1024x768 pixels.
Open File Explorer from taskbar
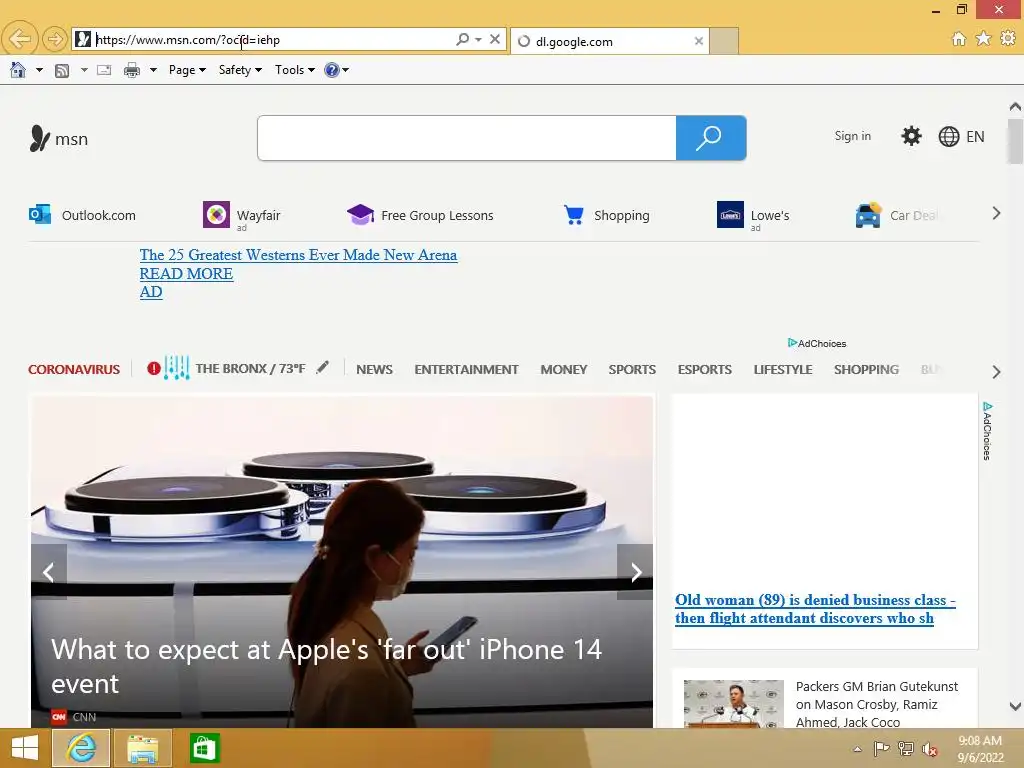point(142,748)
